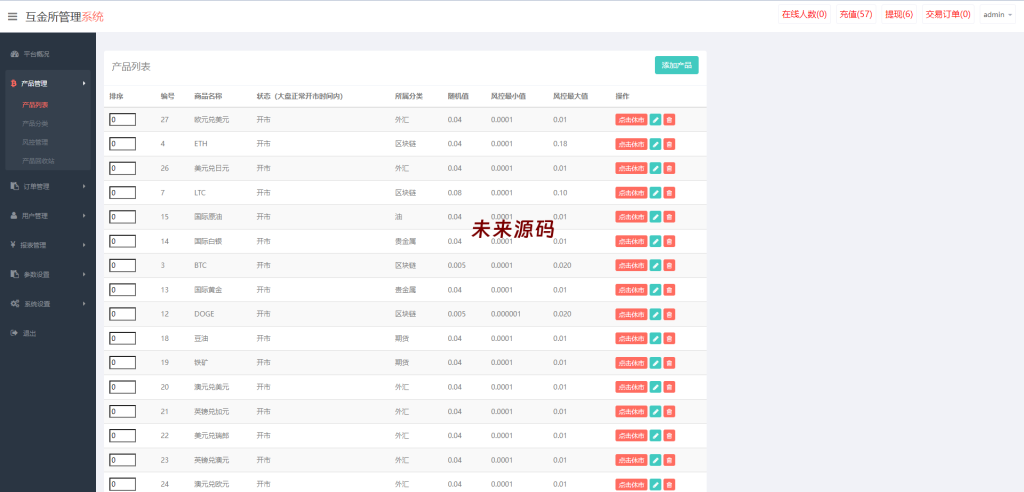Screen dimensions: 1024x492
Task: Delete the LTC product row
Action: pos(669,193)
